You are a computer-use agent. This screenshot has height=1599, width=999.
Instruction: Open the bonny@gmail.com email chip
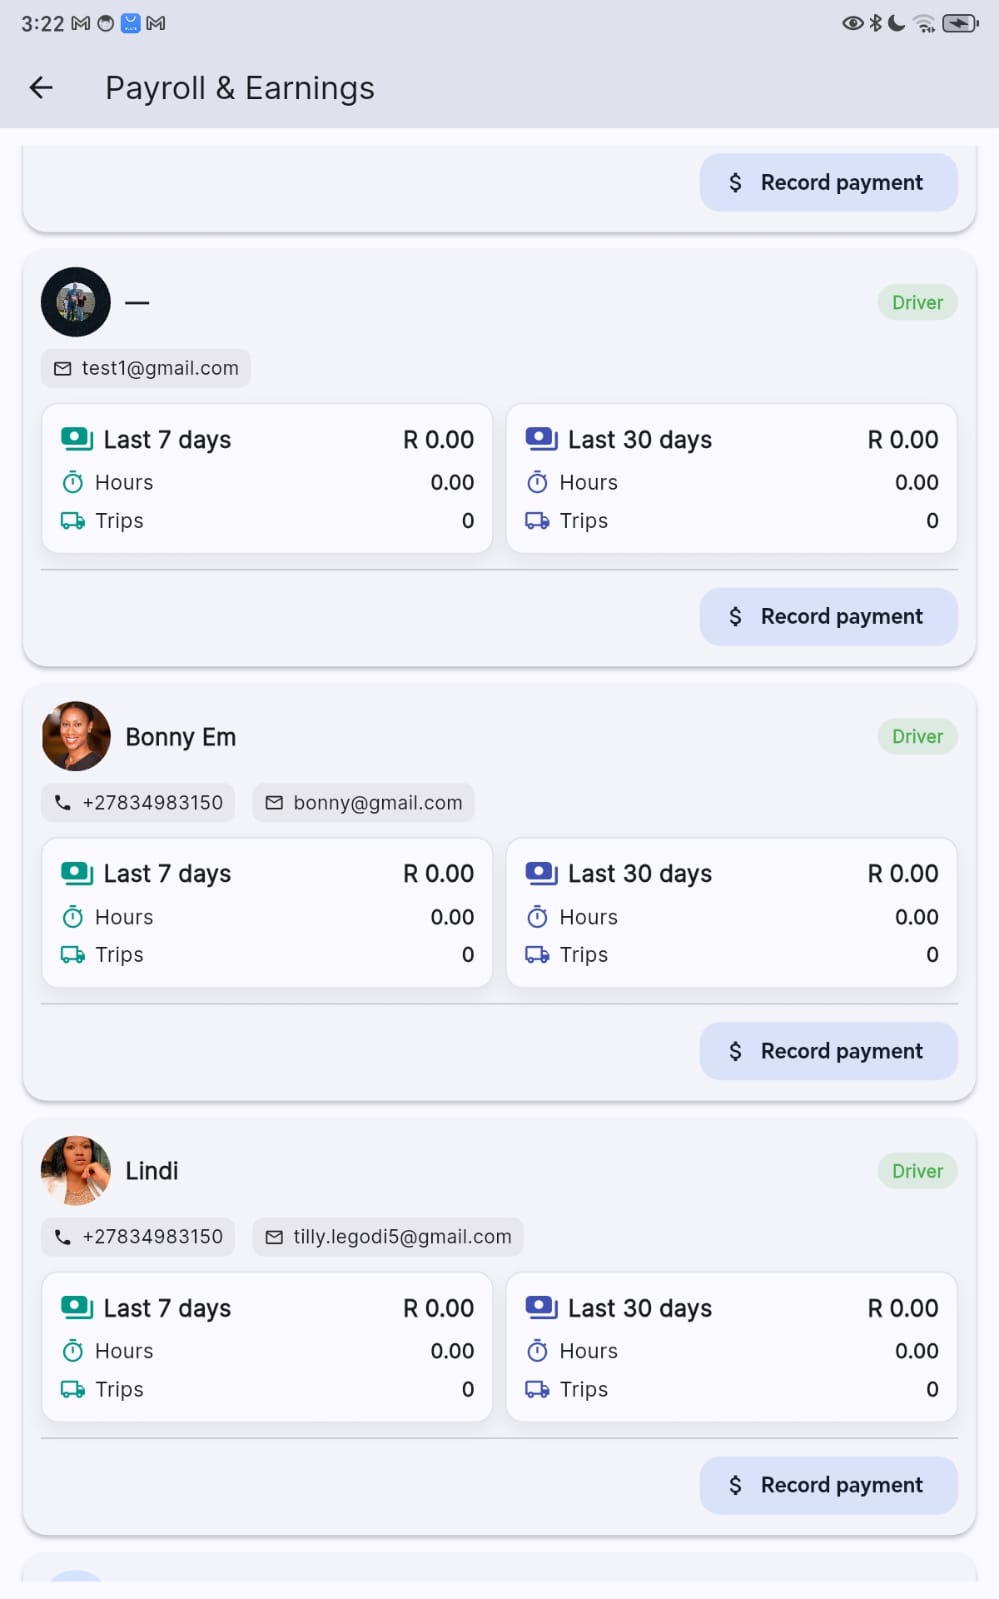(363, 803)
